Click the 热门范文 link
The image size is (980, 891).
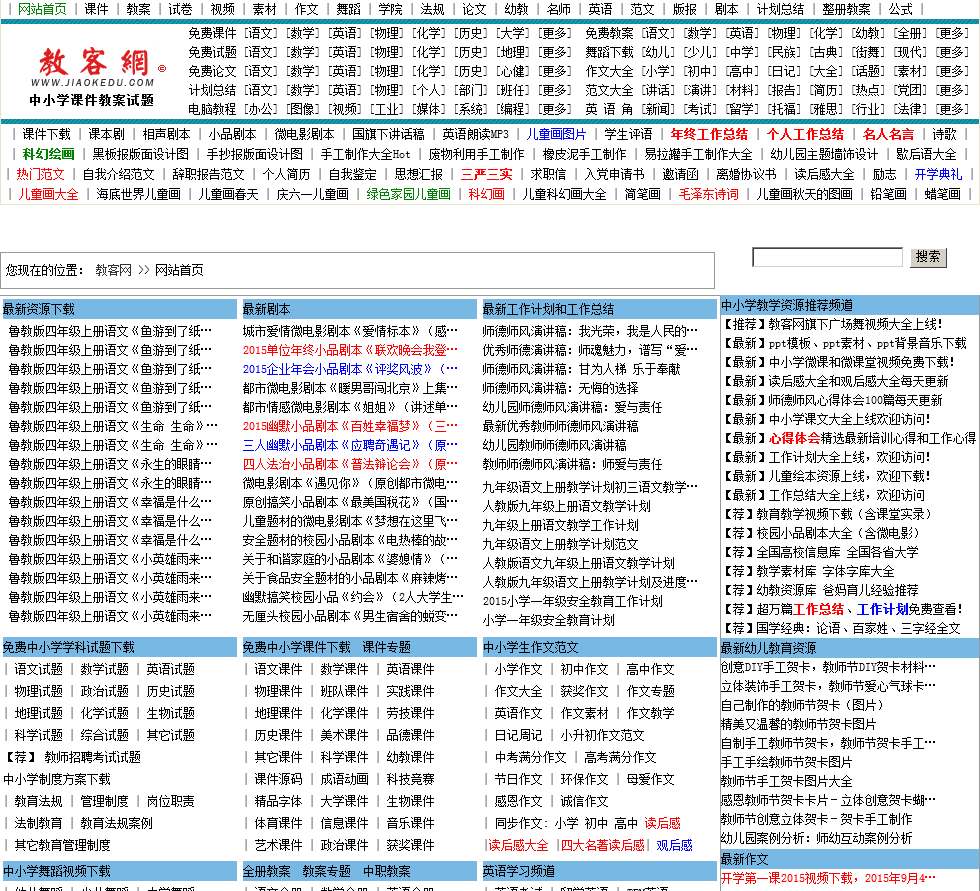[40, 174]
